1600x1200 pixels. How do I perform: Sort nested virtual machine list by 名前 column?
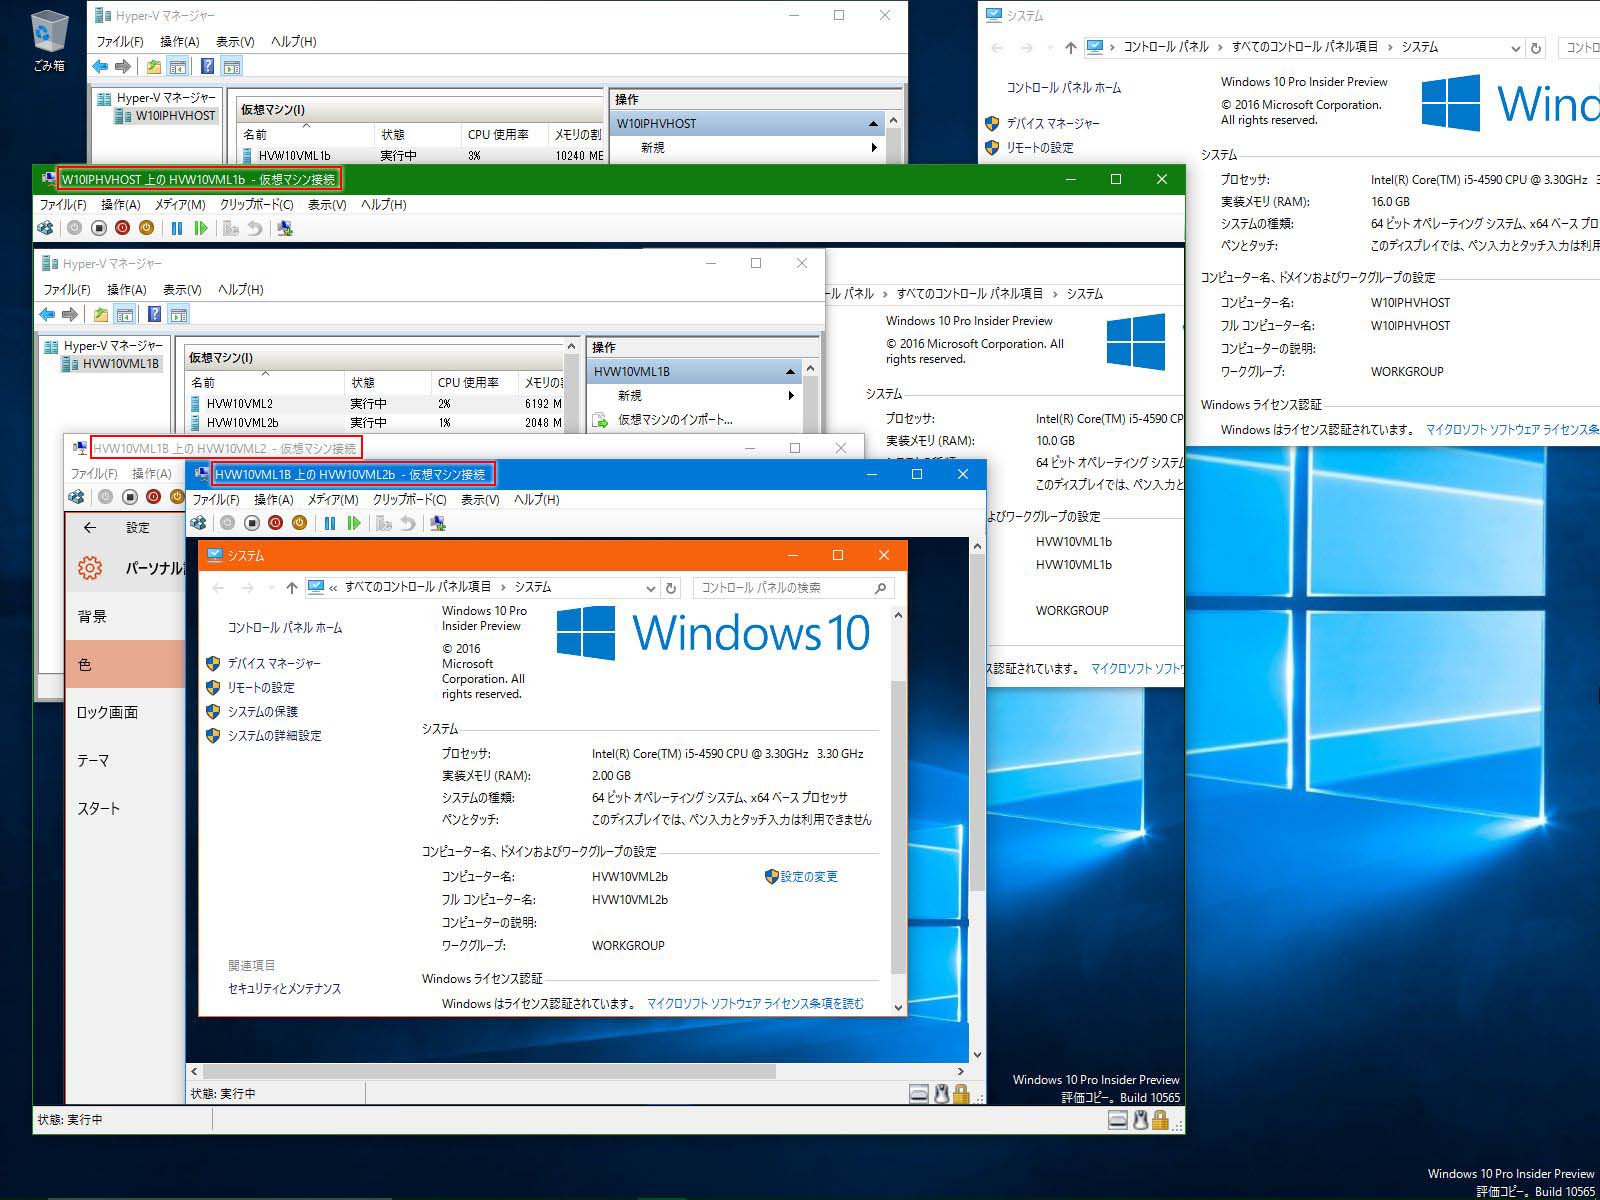tap(265, 382)
